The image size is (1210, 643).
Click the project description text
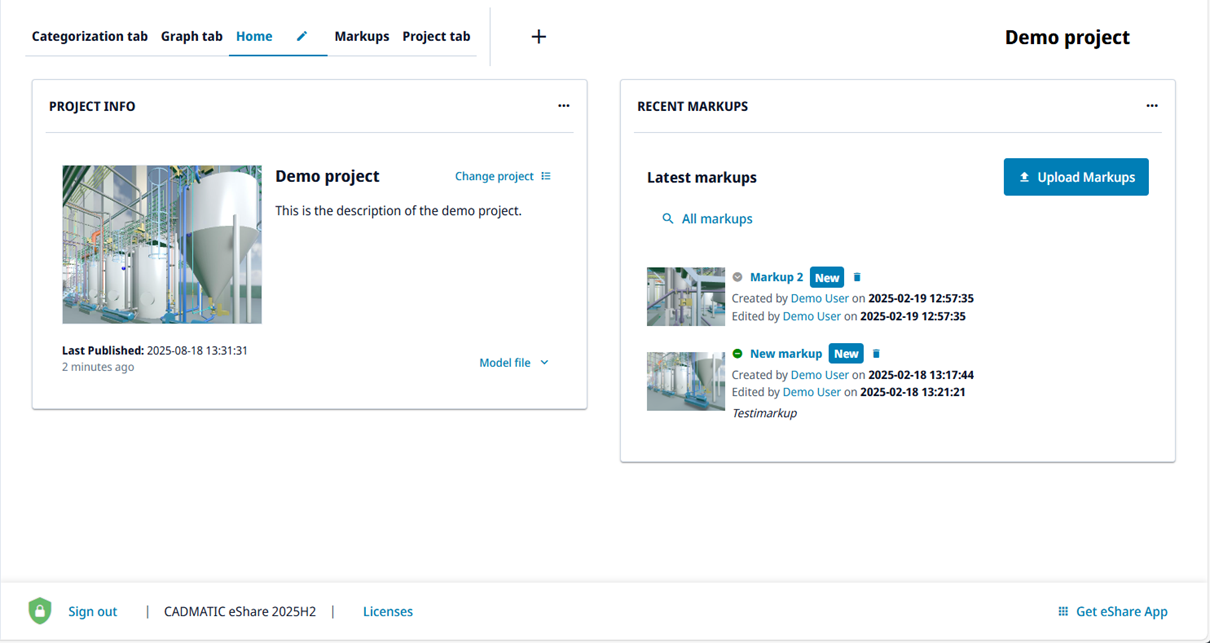tap(399, 211)
